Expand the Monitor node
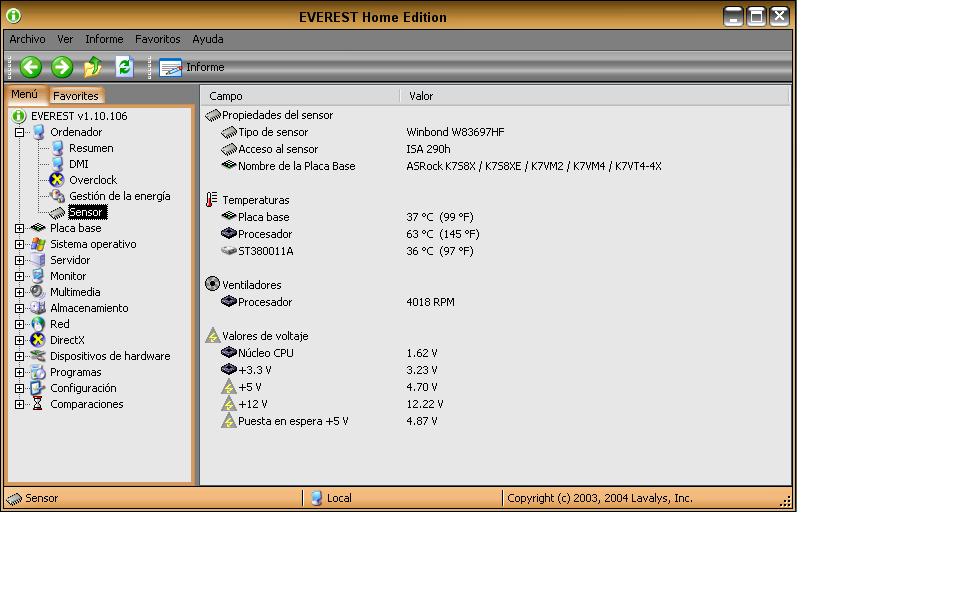Viewport: 962px width, 601px height. [x=20, y=276]
